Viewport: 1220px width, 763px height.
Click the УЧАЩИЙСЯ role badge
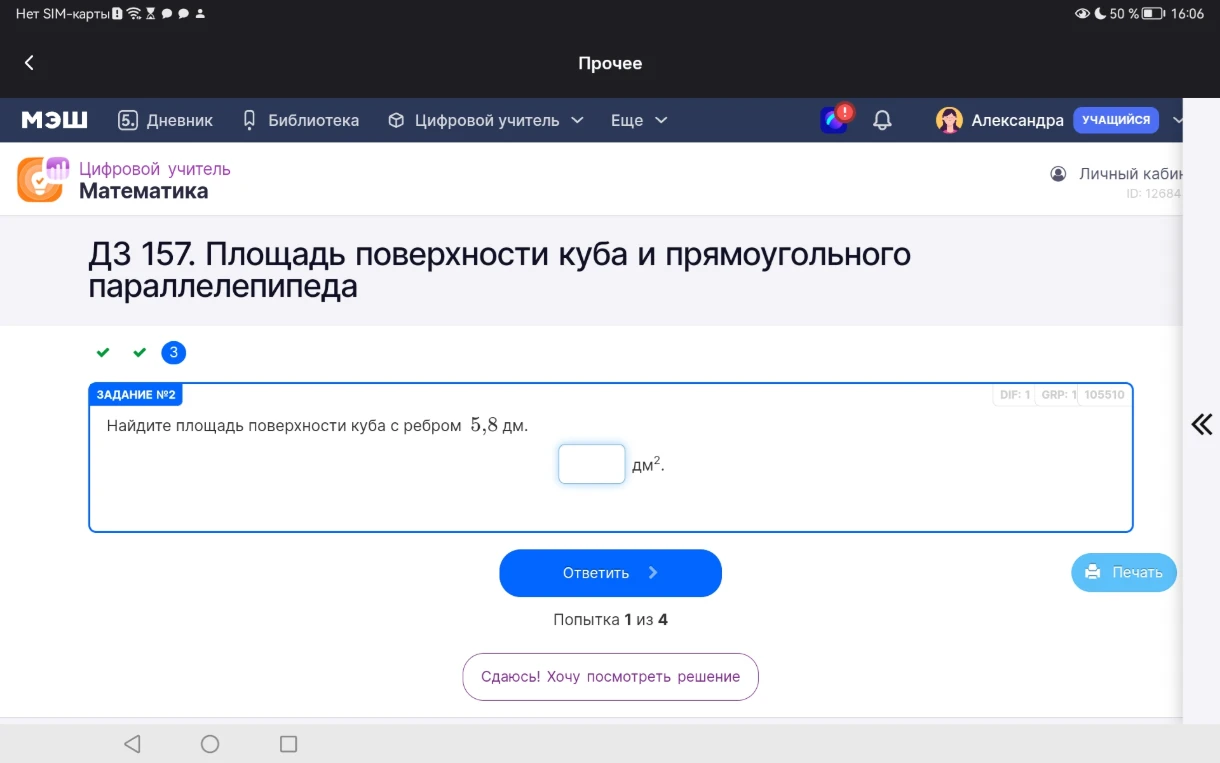[1116, 120]
